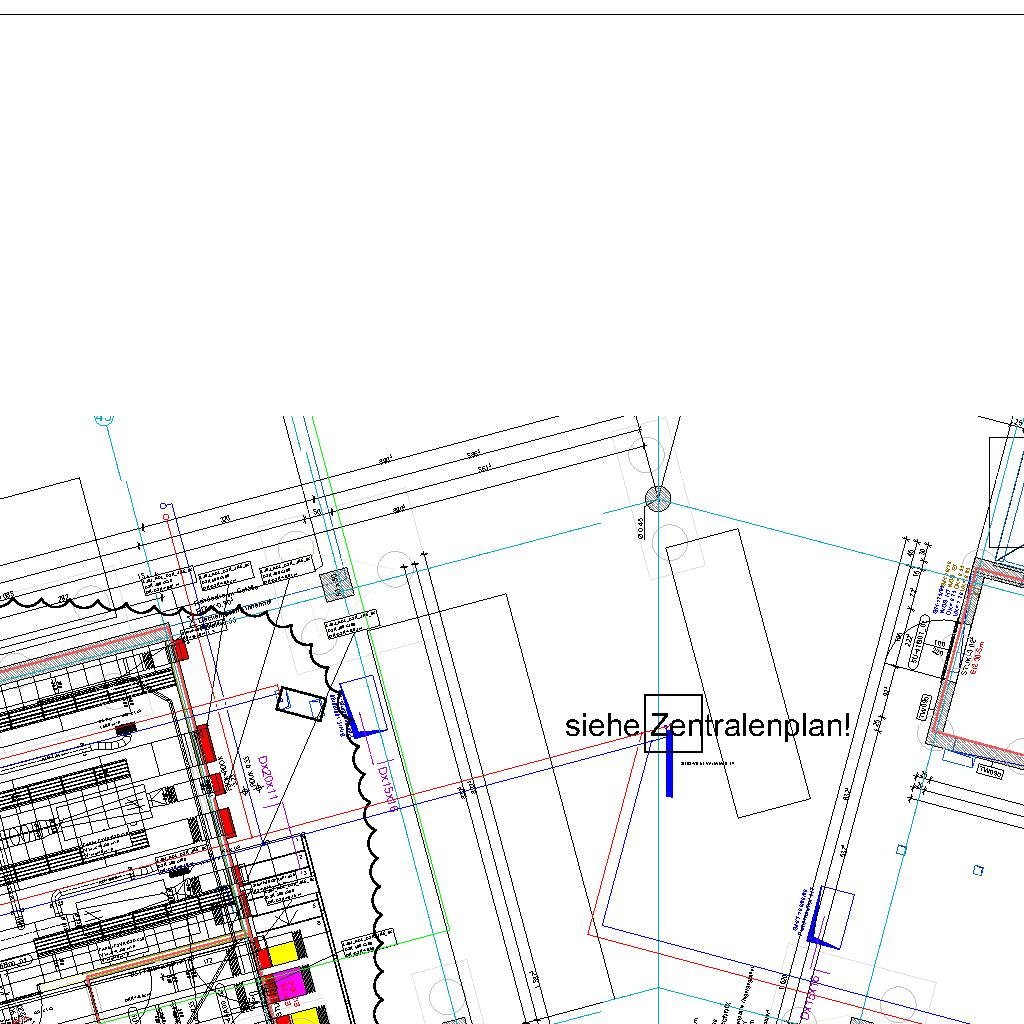
Task: Select the topmost red filled rectangle
Action: coord(181,649)
